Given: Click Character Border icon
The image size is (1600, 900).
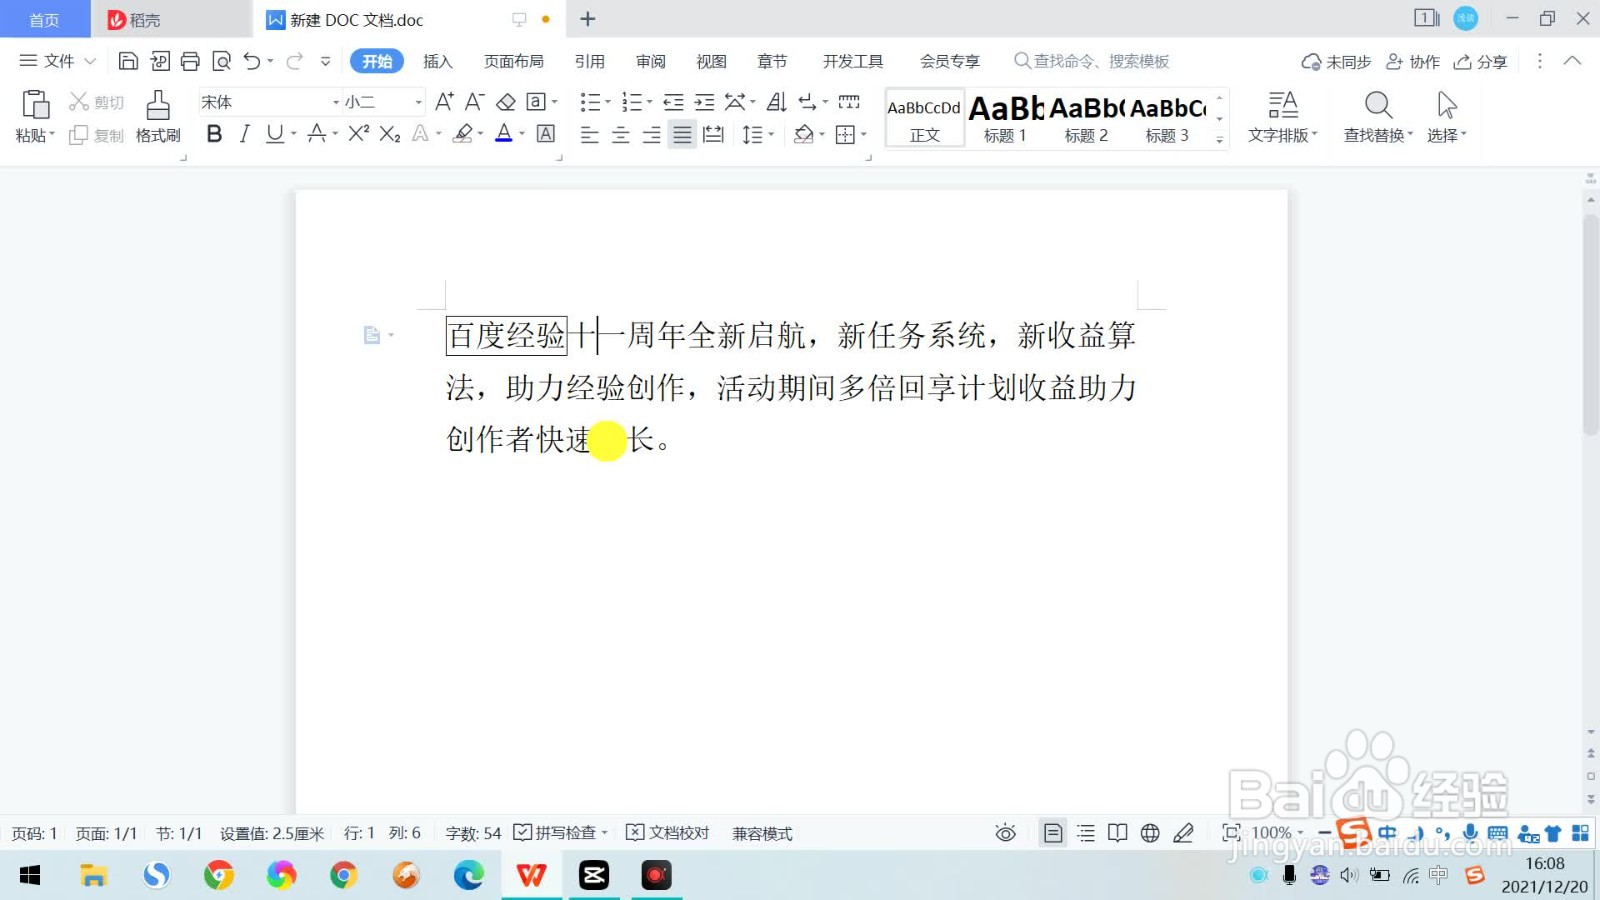Looking at the screenshot, I should 546,133.
